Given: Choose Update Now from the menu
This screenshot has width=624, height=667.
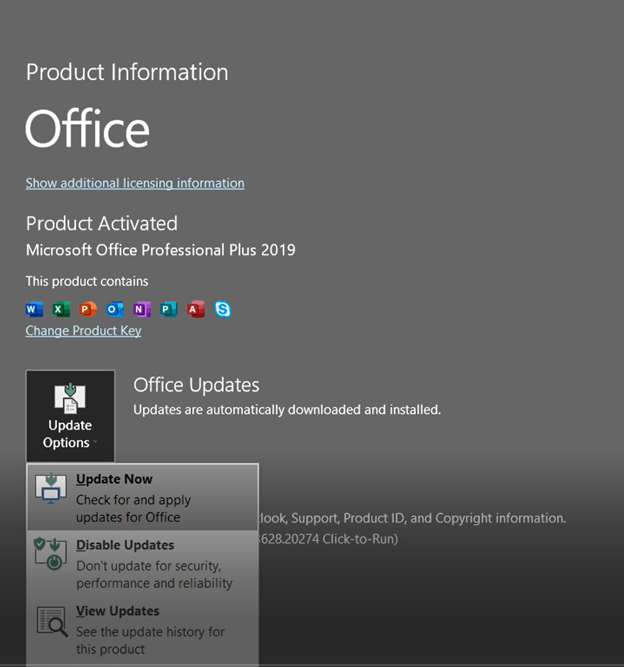Looking at the screenshot, I should 142,498.
